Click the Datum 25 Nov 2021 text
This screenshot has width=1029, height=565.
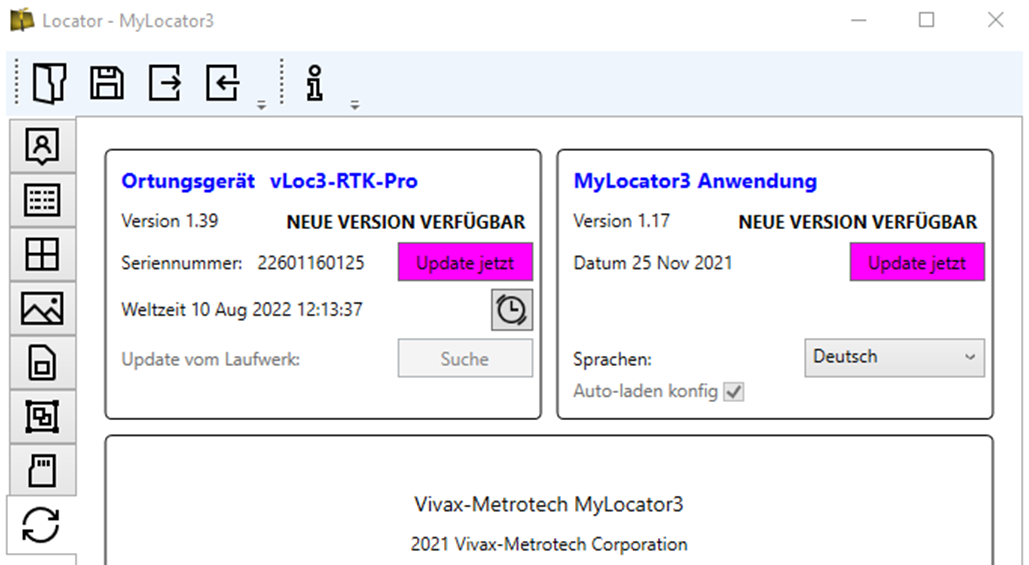(x=652, y=263)
